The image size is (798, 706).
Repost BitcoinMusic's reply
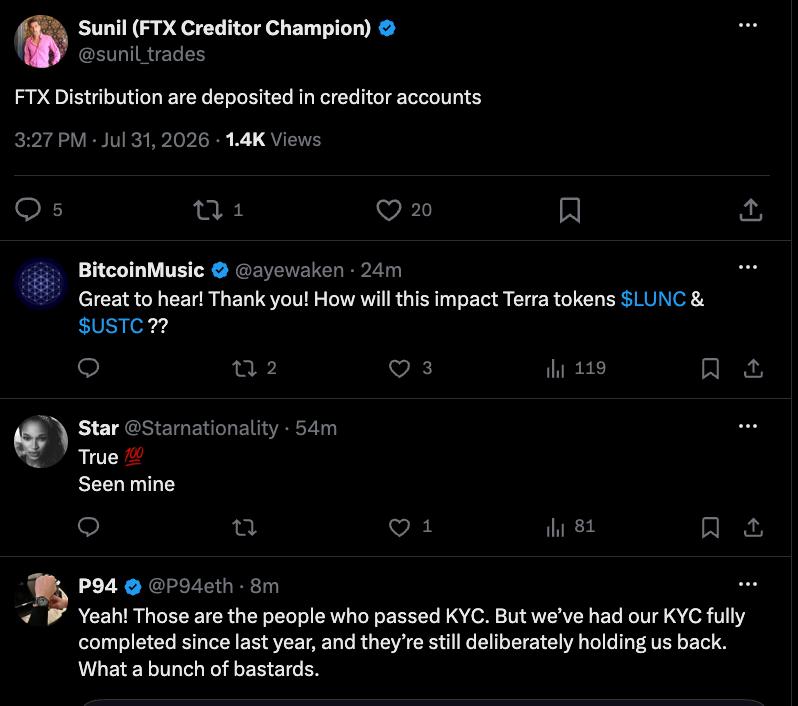pos(244,368)
